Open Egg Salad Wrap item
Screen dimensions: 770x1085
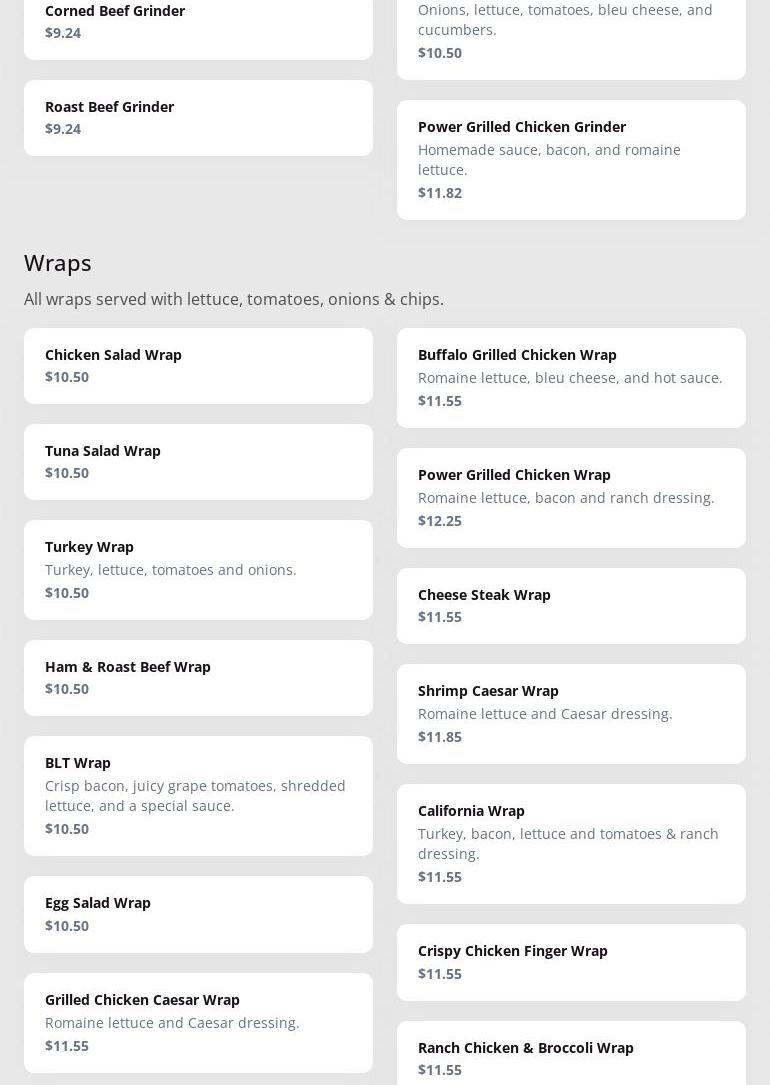coord(198,914)
